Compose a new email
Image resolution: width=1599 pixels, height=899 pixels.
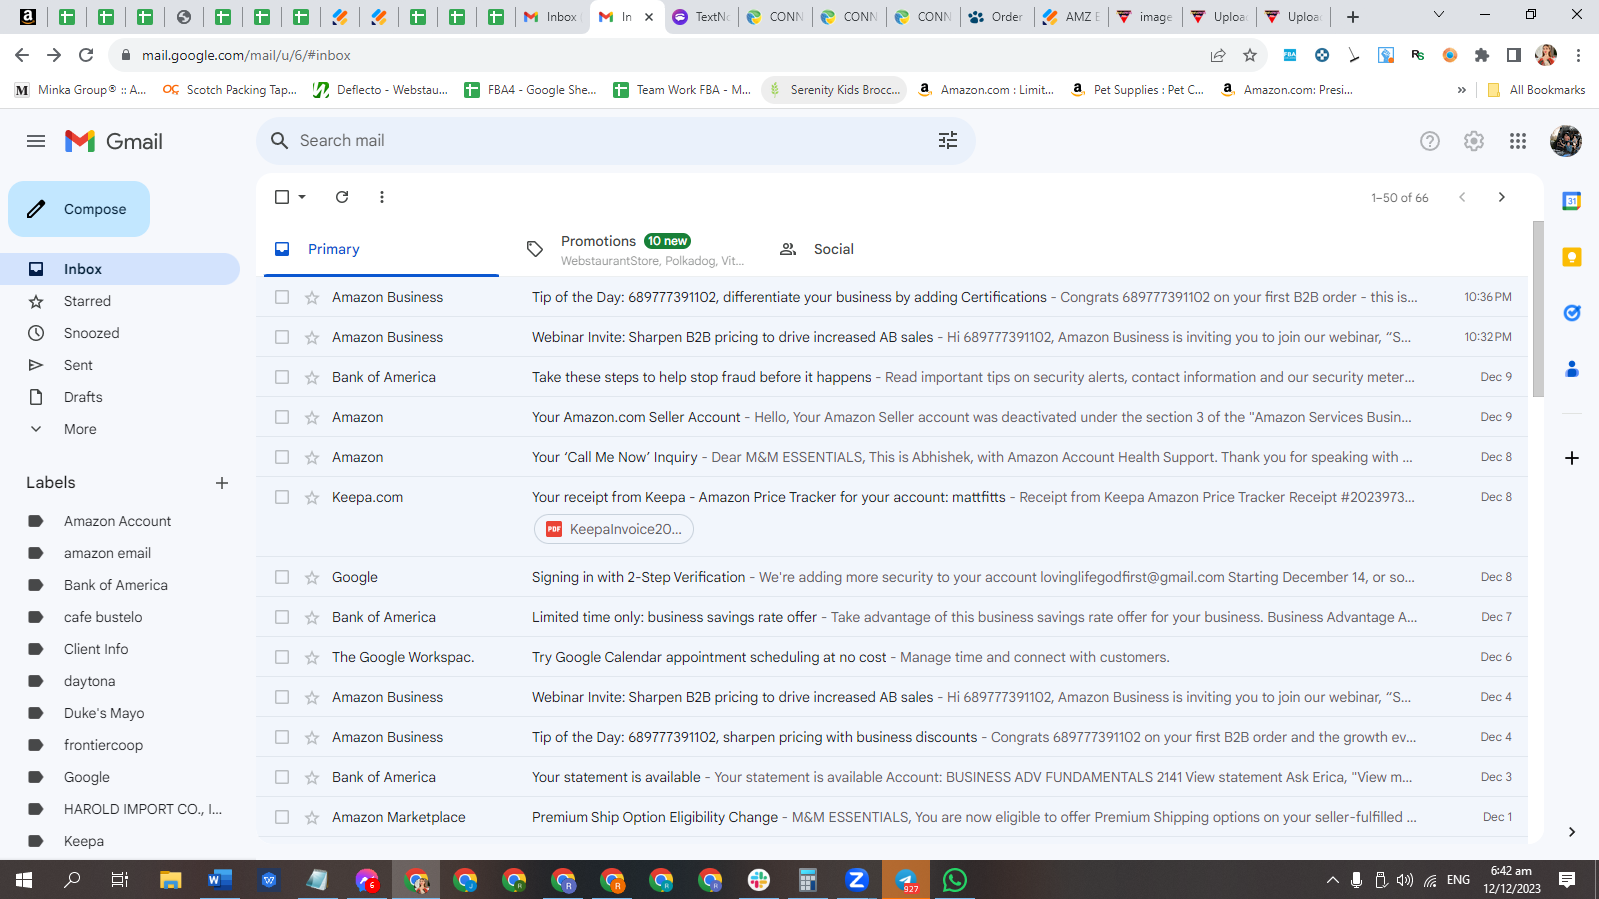tap(79, 209)
